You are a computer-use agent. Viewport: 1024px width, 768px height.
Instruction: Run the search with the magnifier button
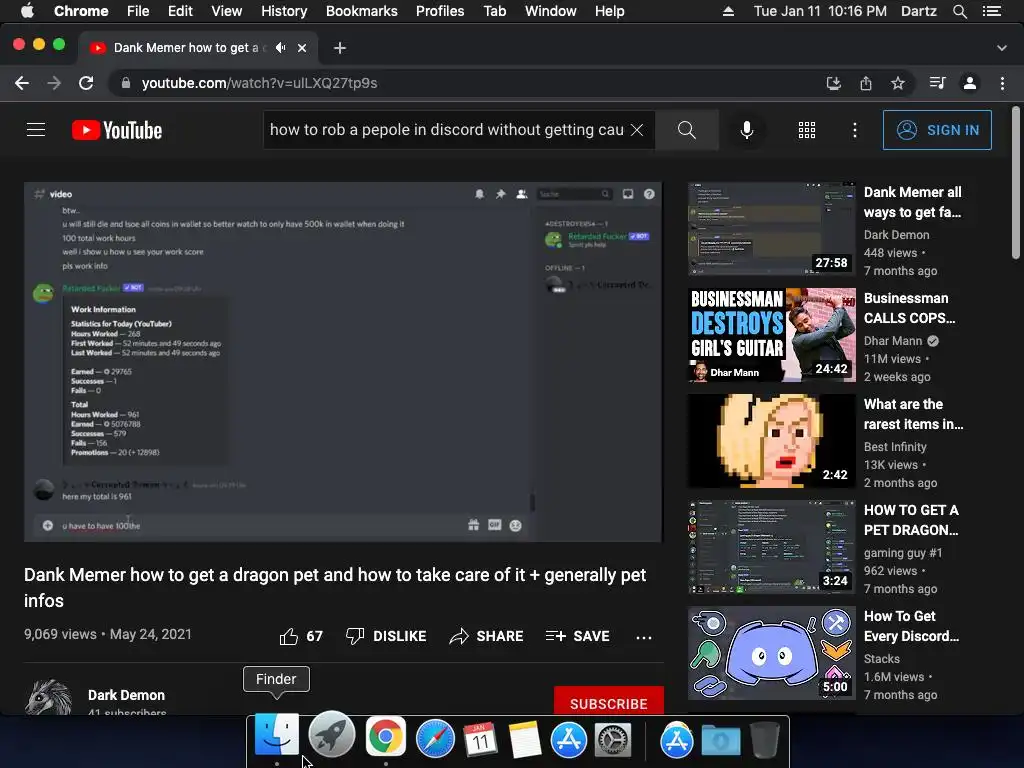pyautogui.click(x=686, y=130)
